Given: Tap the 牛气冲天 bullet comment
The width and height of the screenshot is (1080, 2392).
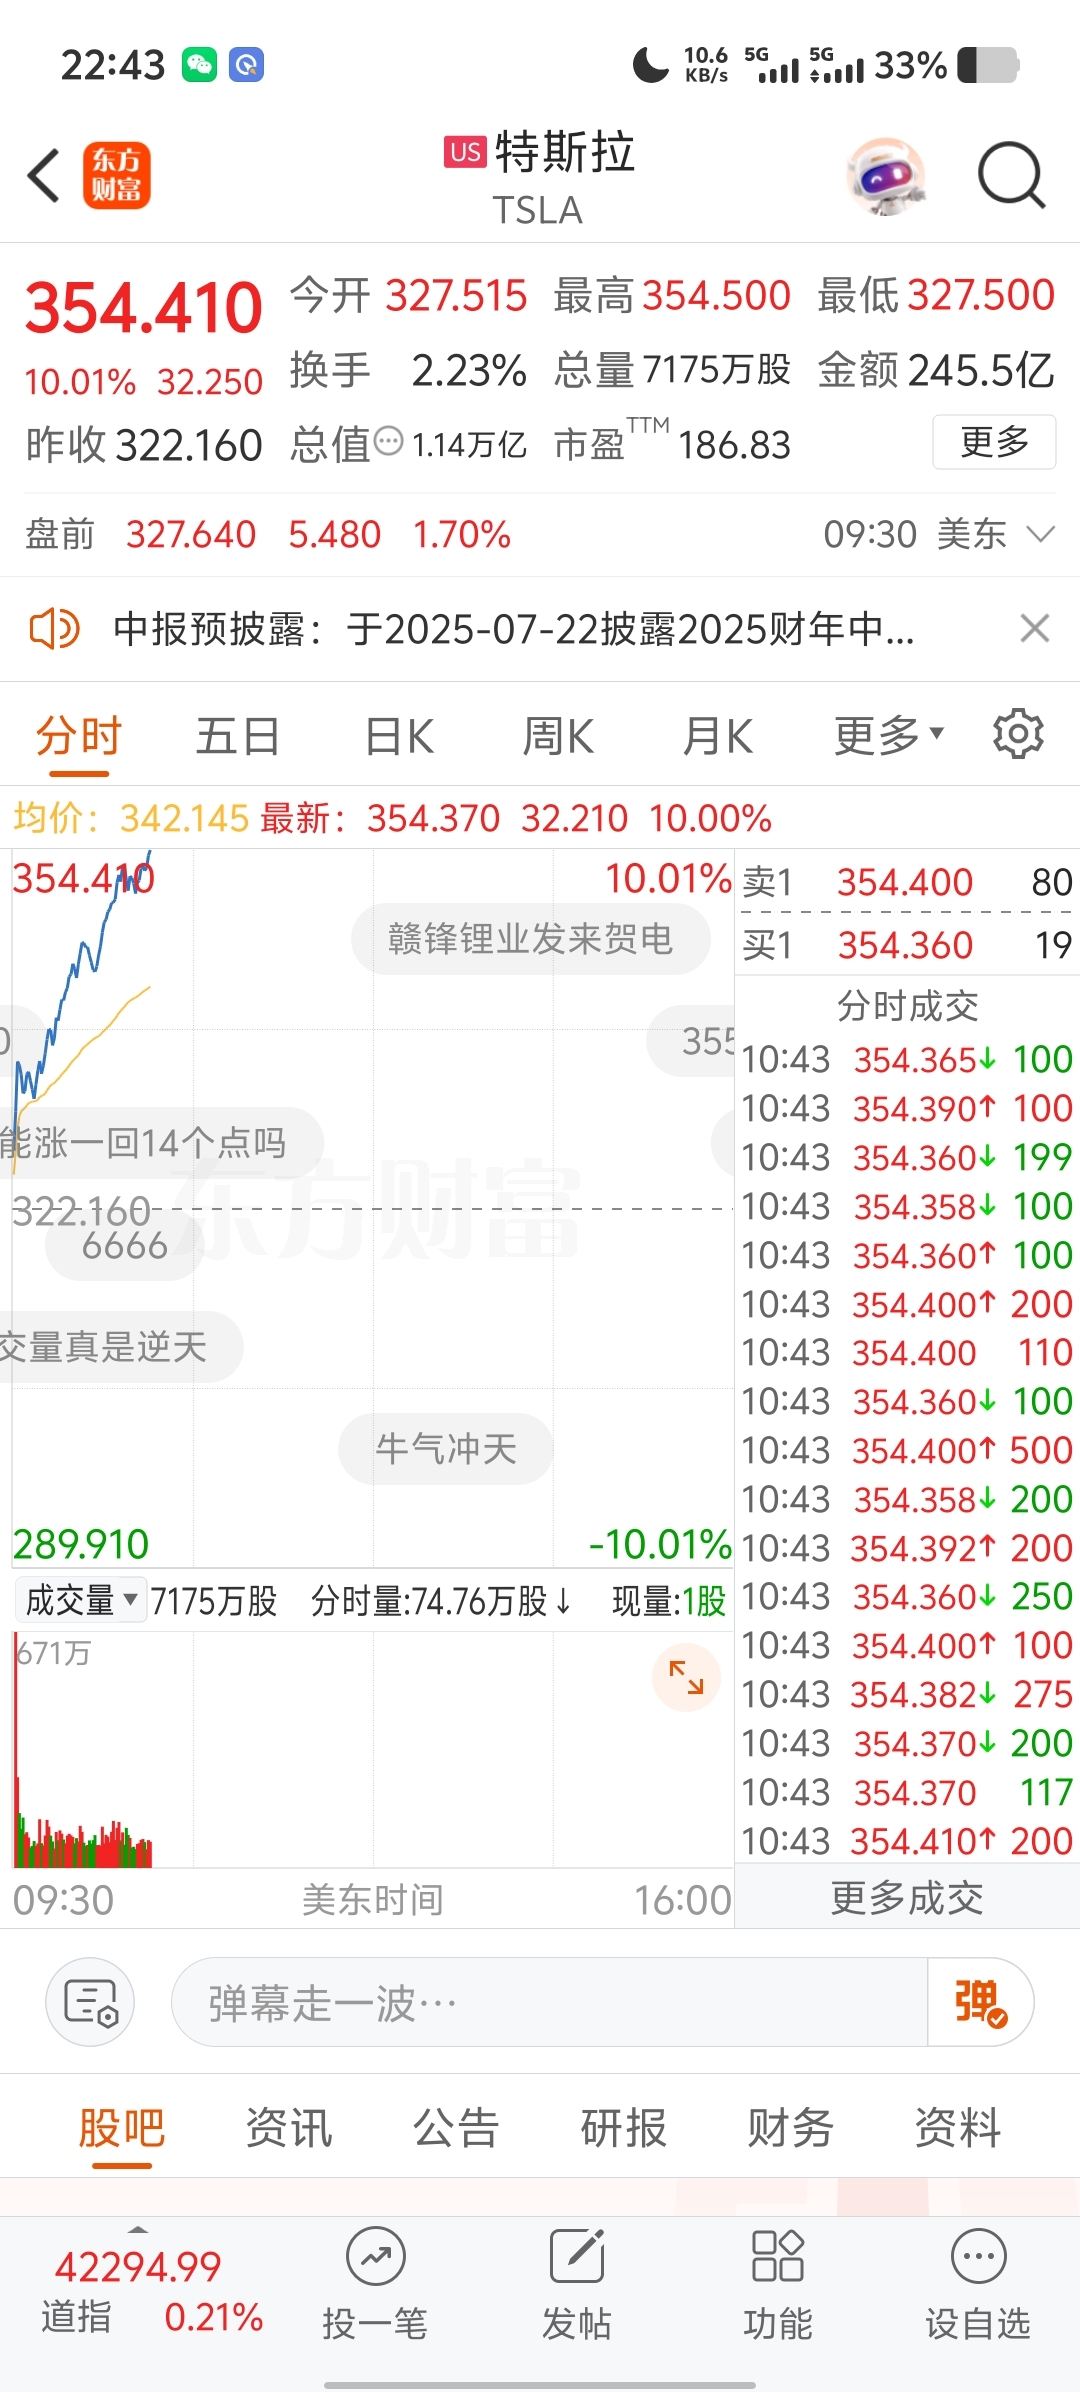Looking at the screenshot, I should pyautogui.click(x=446, y=1448).
